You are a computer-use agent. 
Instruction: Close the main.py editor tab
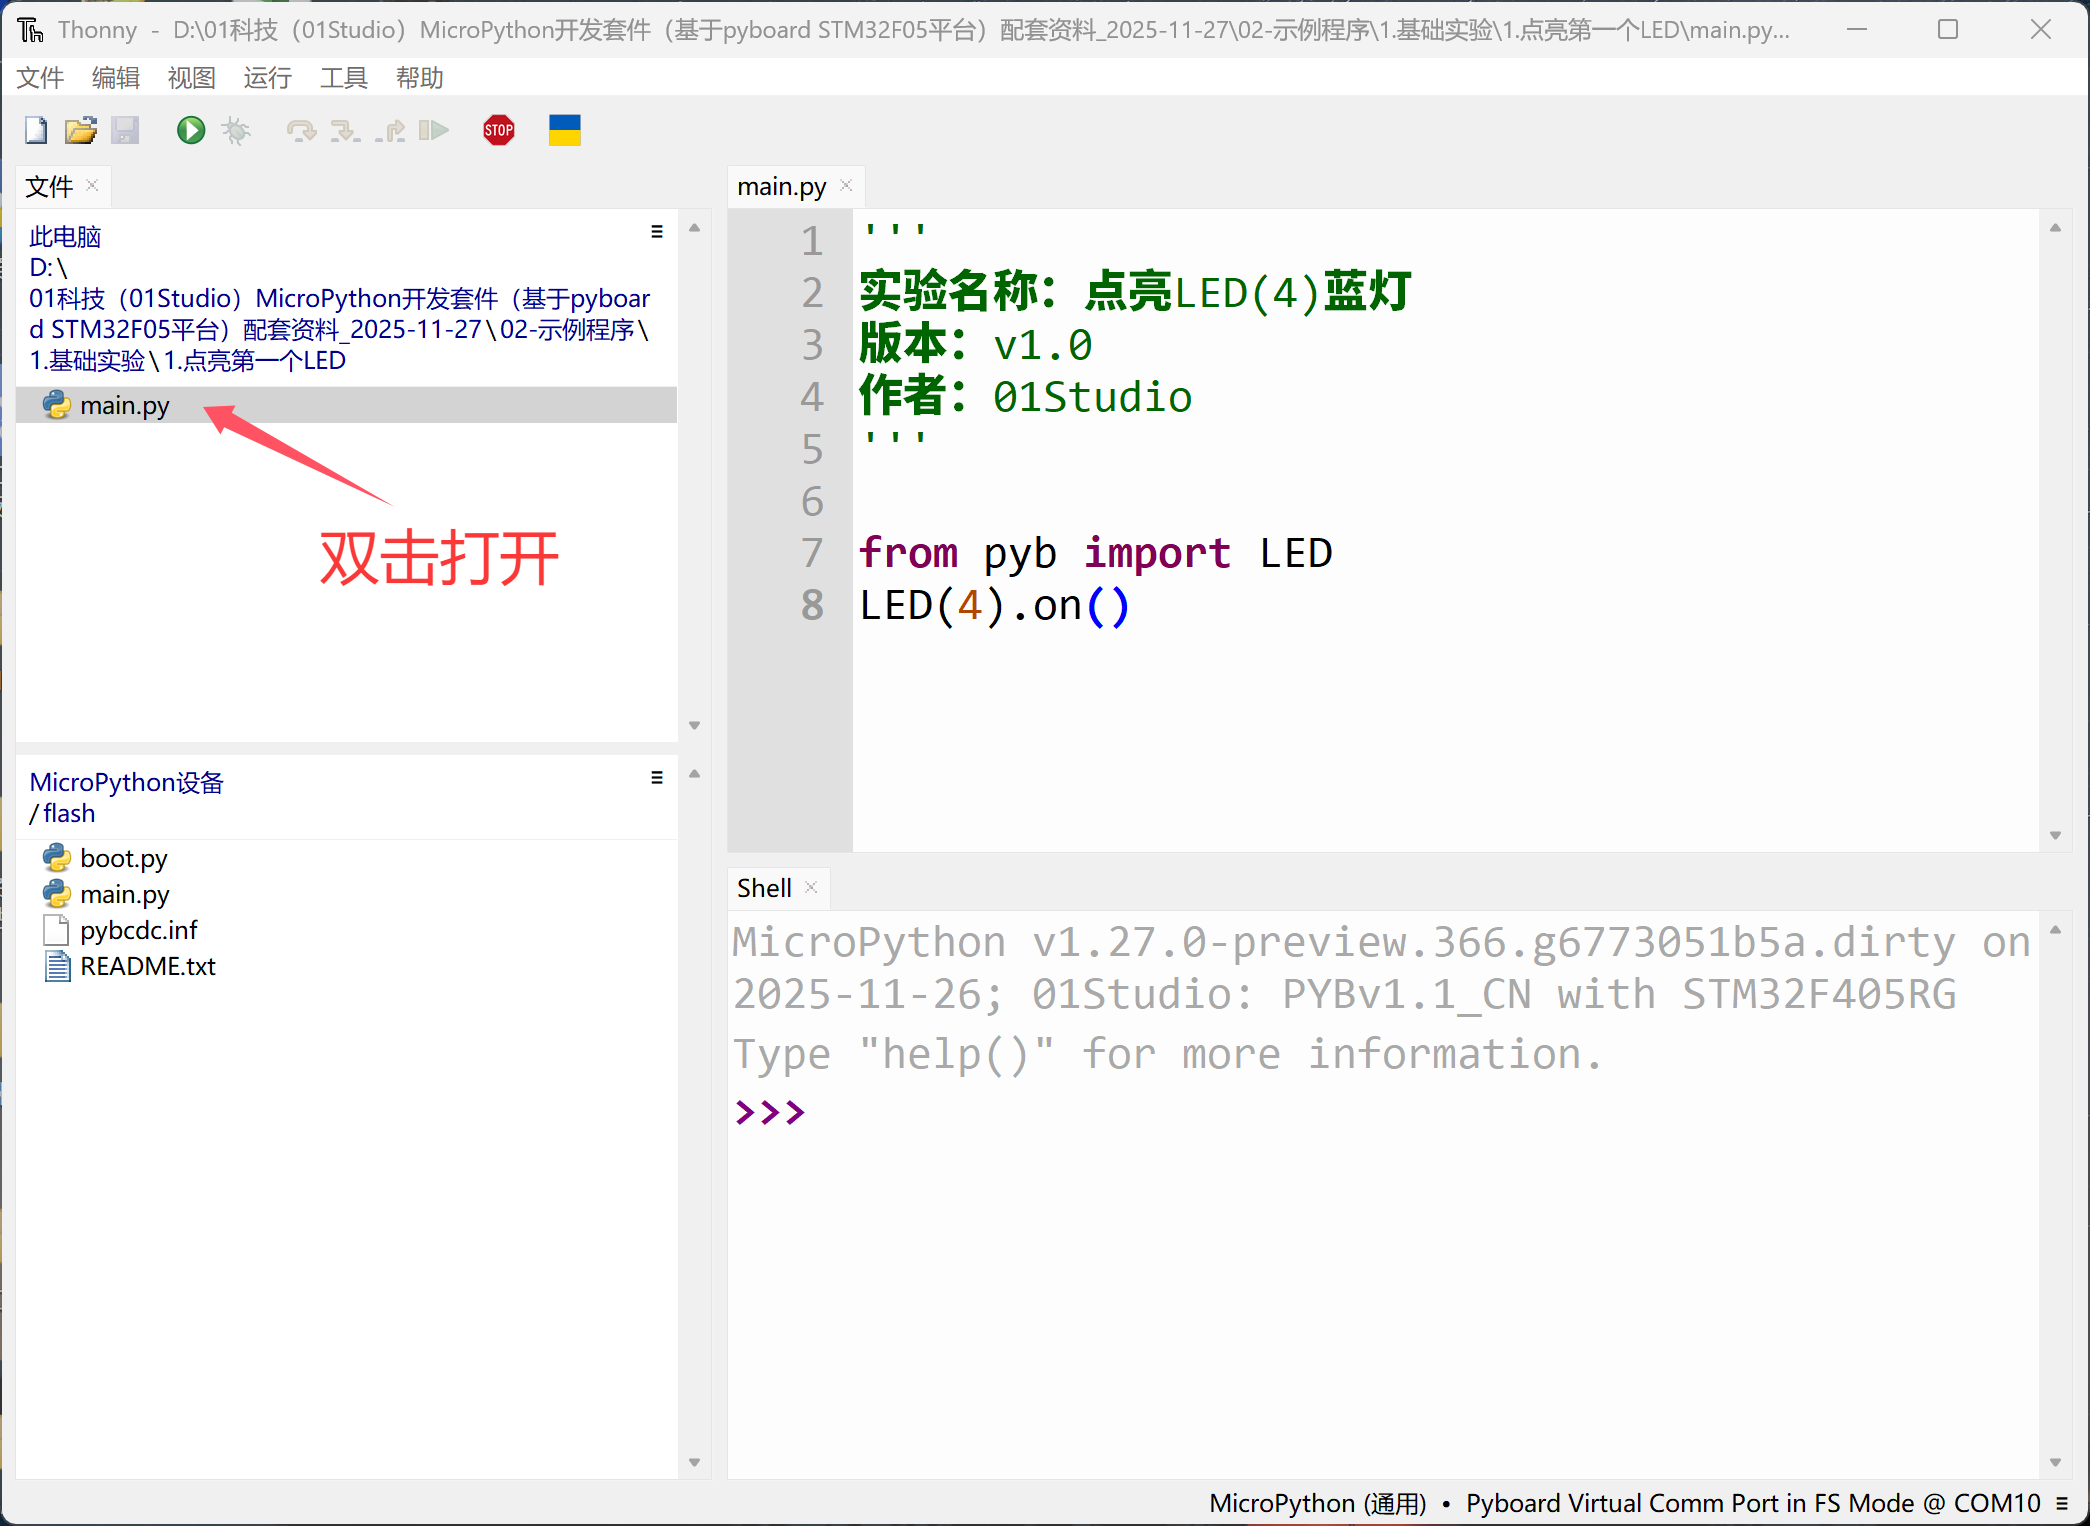(x=846, y=186)
